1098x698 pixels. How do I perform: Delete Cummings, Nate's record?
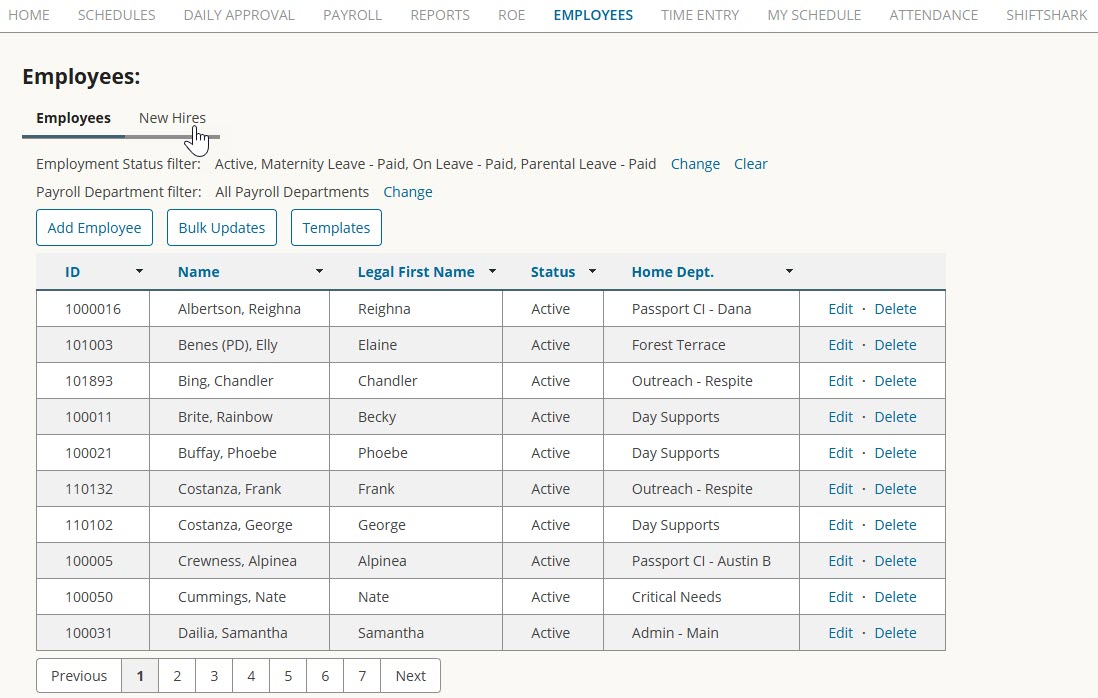point(895,597)
